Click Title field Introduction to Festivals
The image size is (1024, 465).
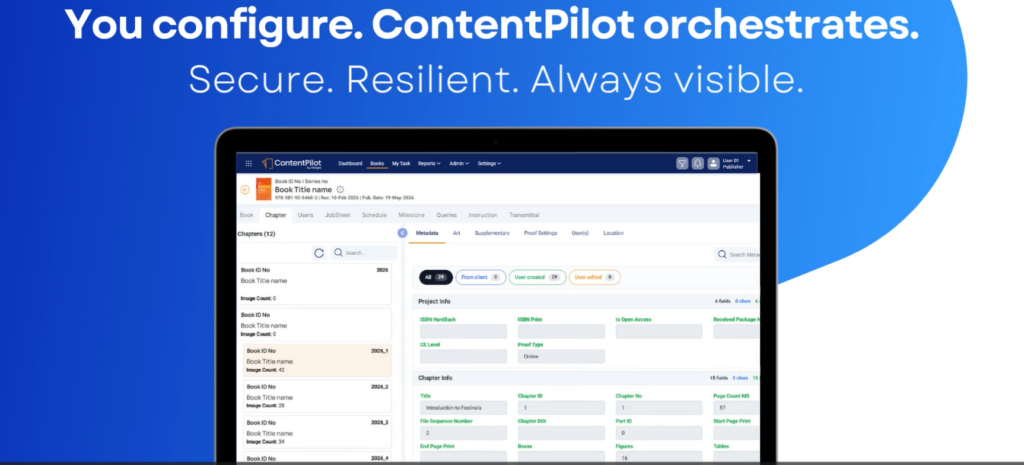click(464, 408)
